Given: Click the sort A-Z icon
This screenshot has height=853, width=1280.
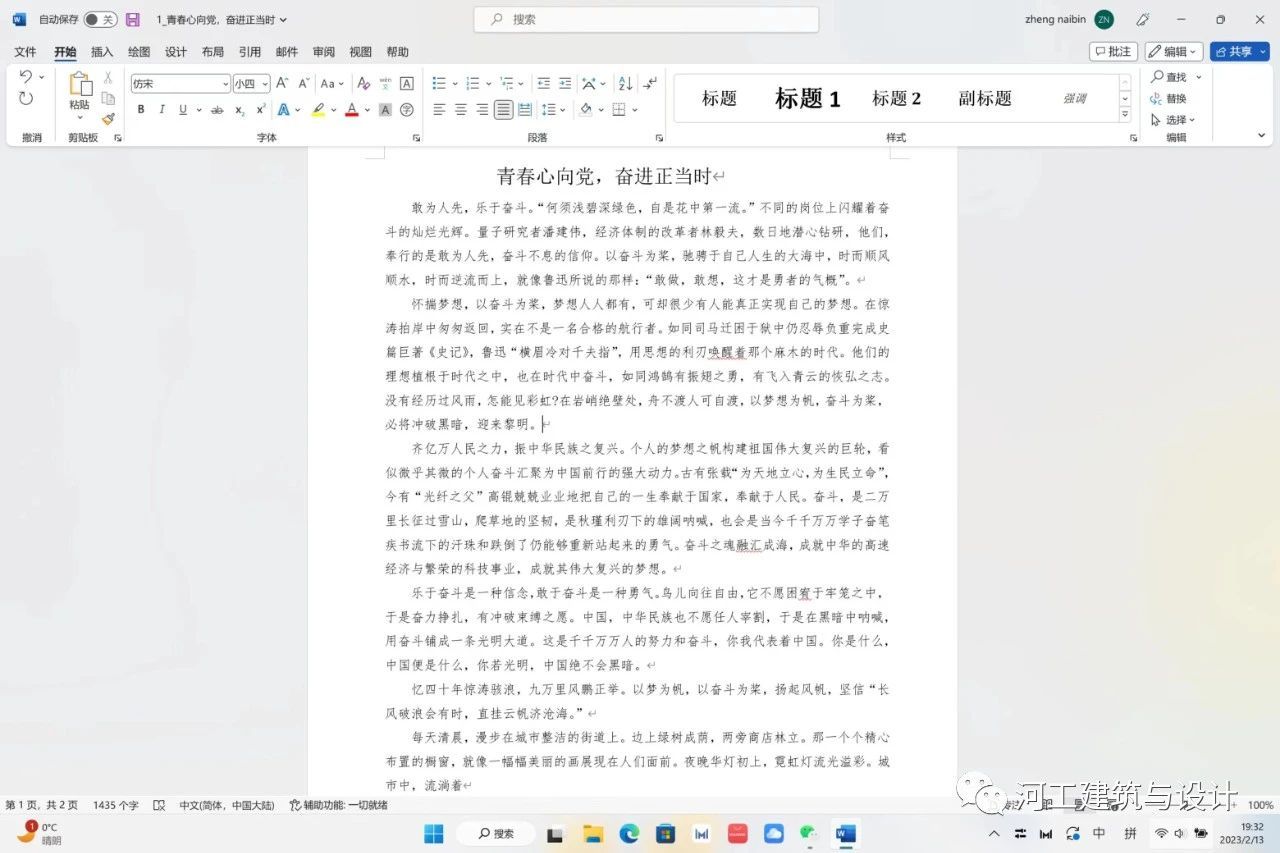Looking at the screenshot, I should [625, 84].
